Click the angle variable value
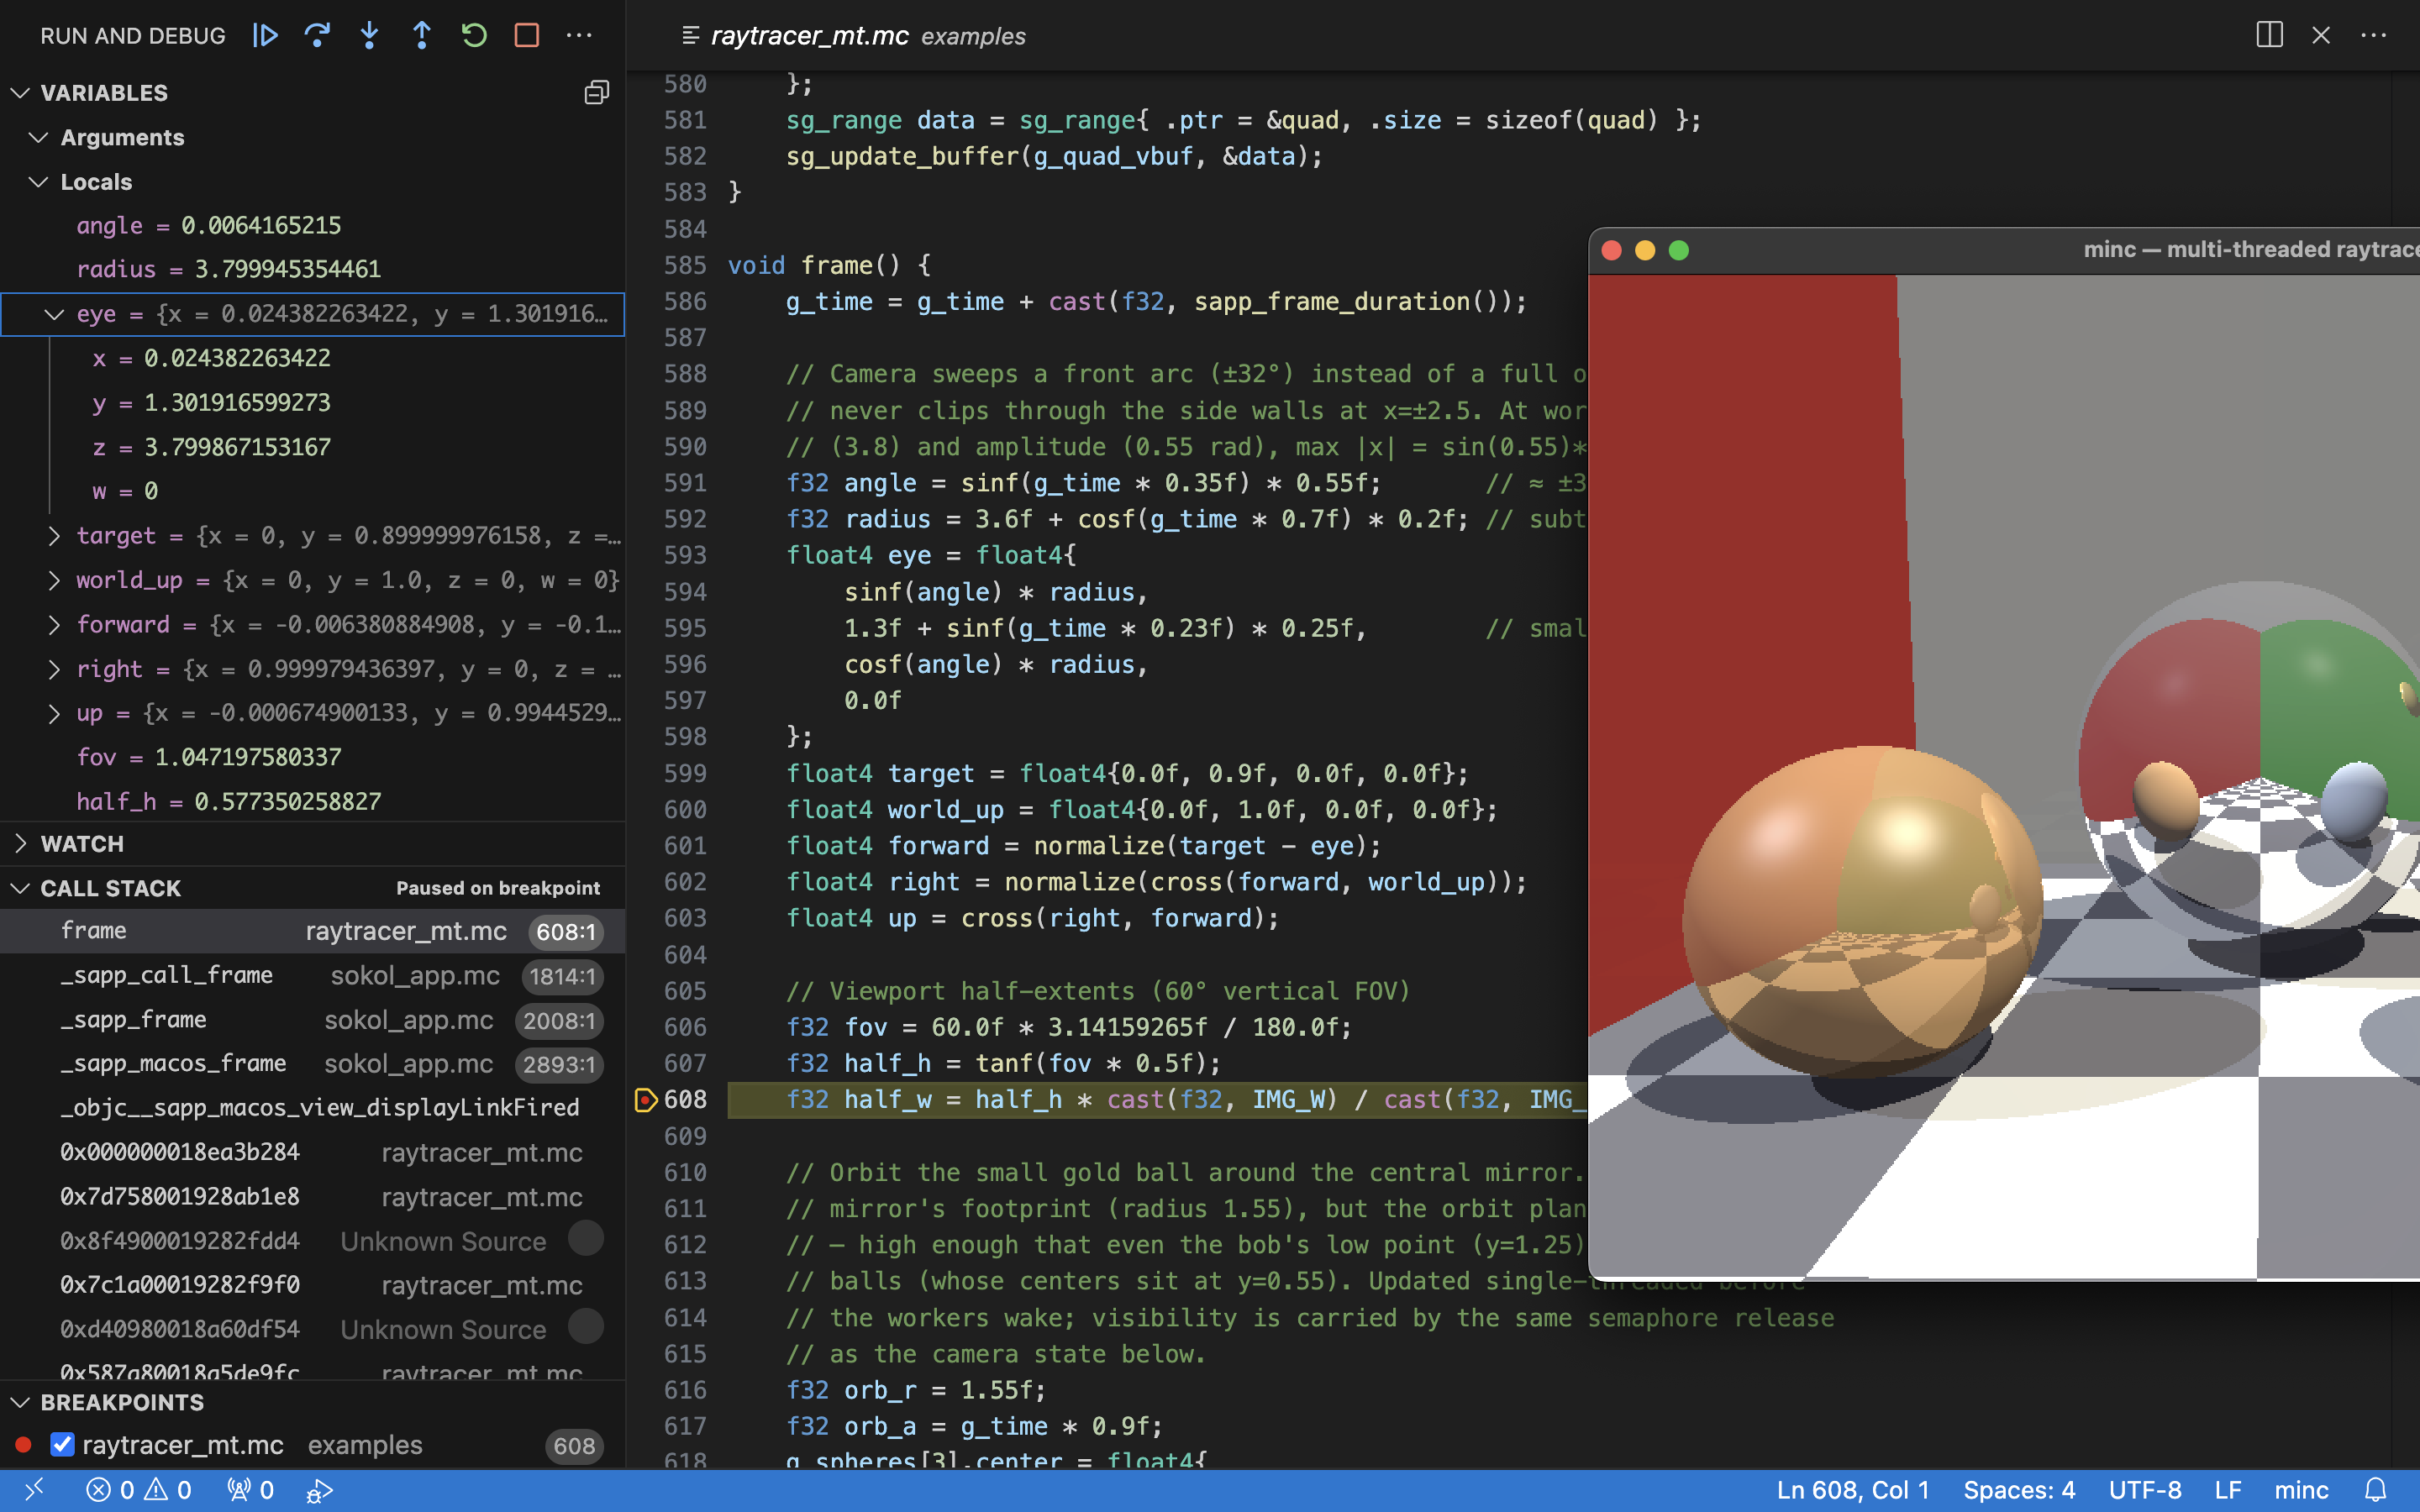Viewport: 2420px width, 1512px height. [x=261, y=226]
